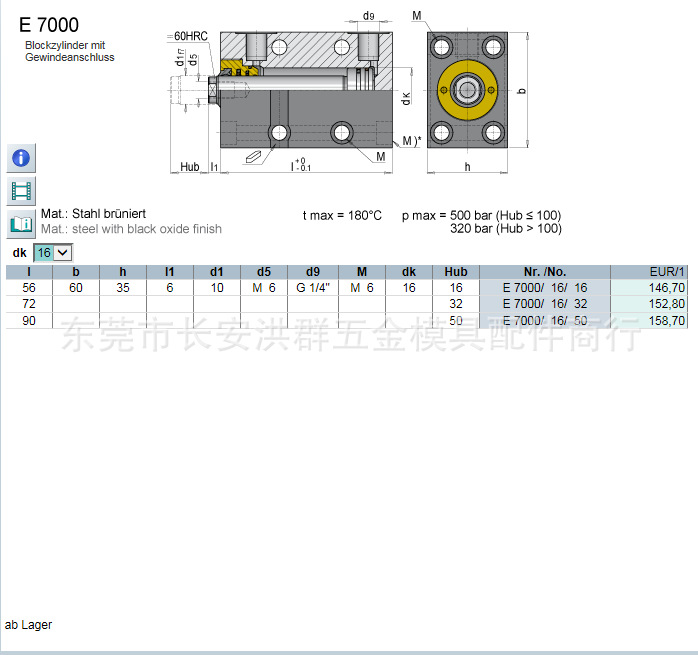Click the E 7000 product title
This screenshot has width=698, height=655.
[49, 25]
